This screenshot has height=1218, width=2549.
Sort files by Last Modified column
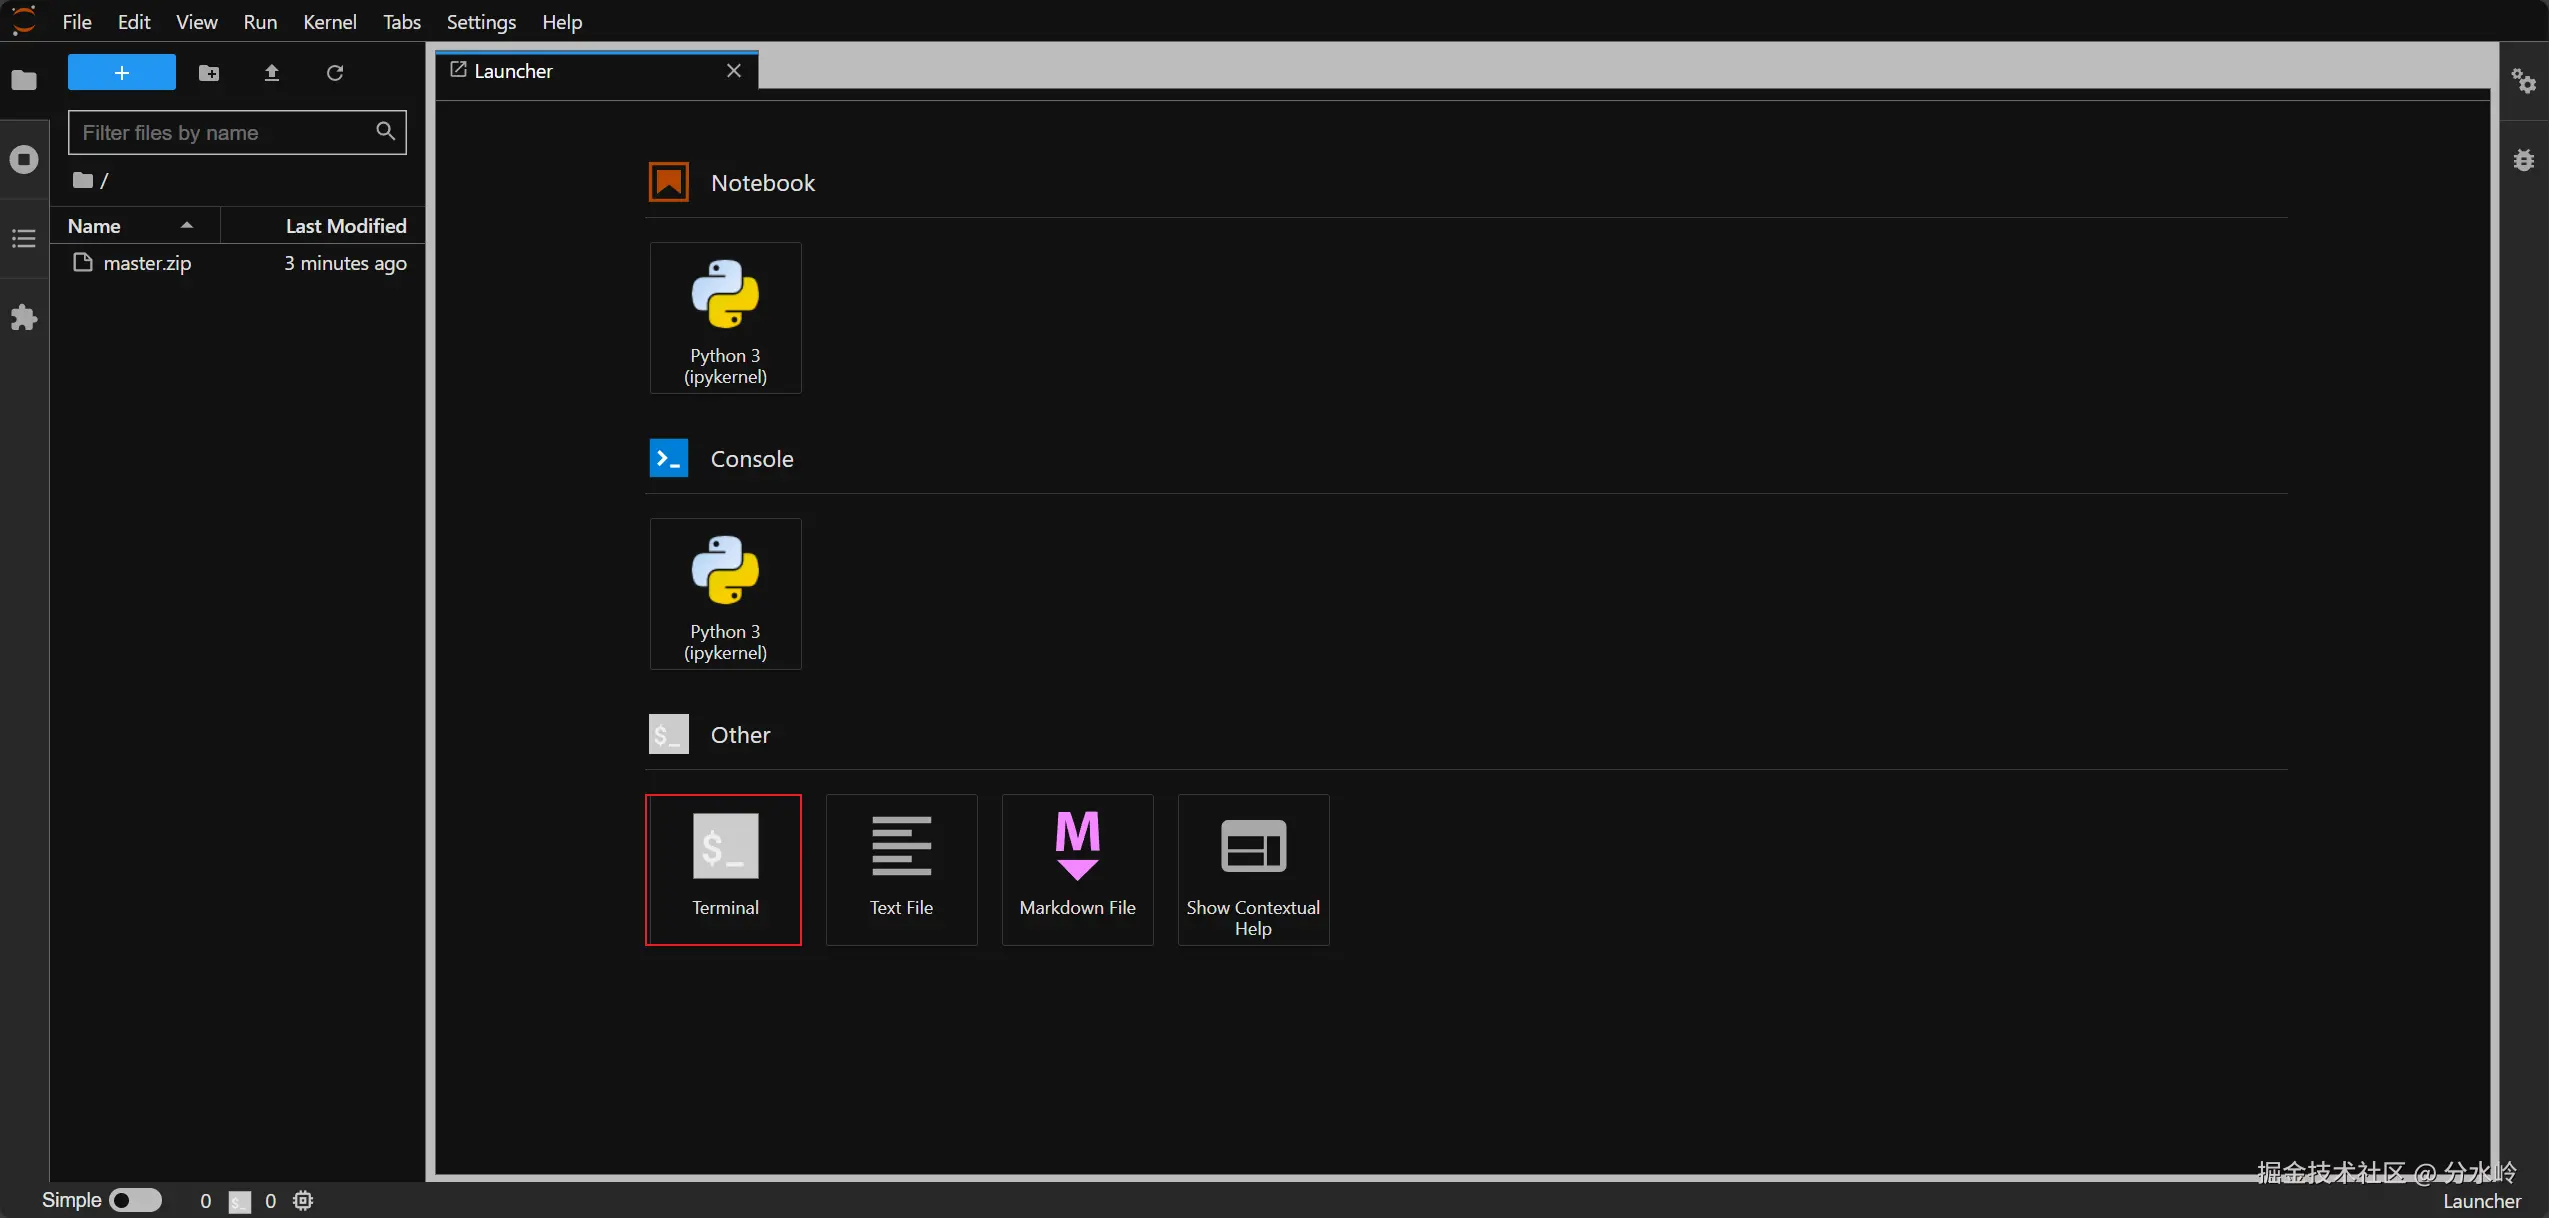click(x=345, y=226)
